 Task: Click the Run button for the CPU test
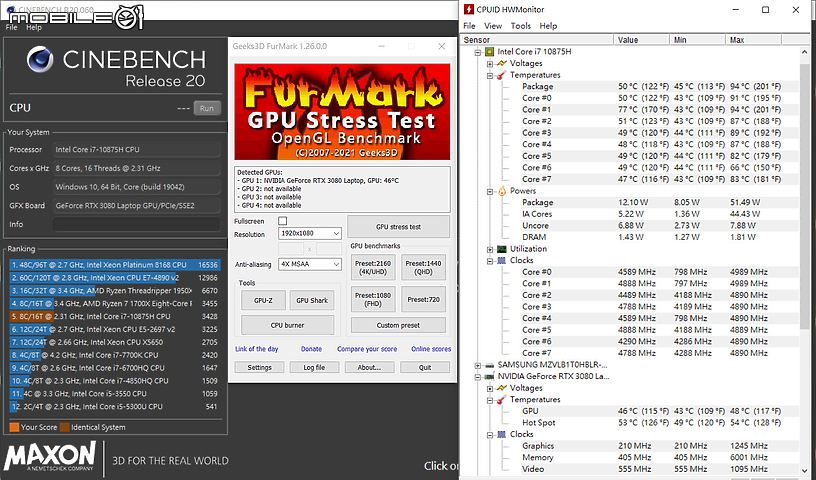coord(207,108)
